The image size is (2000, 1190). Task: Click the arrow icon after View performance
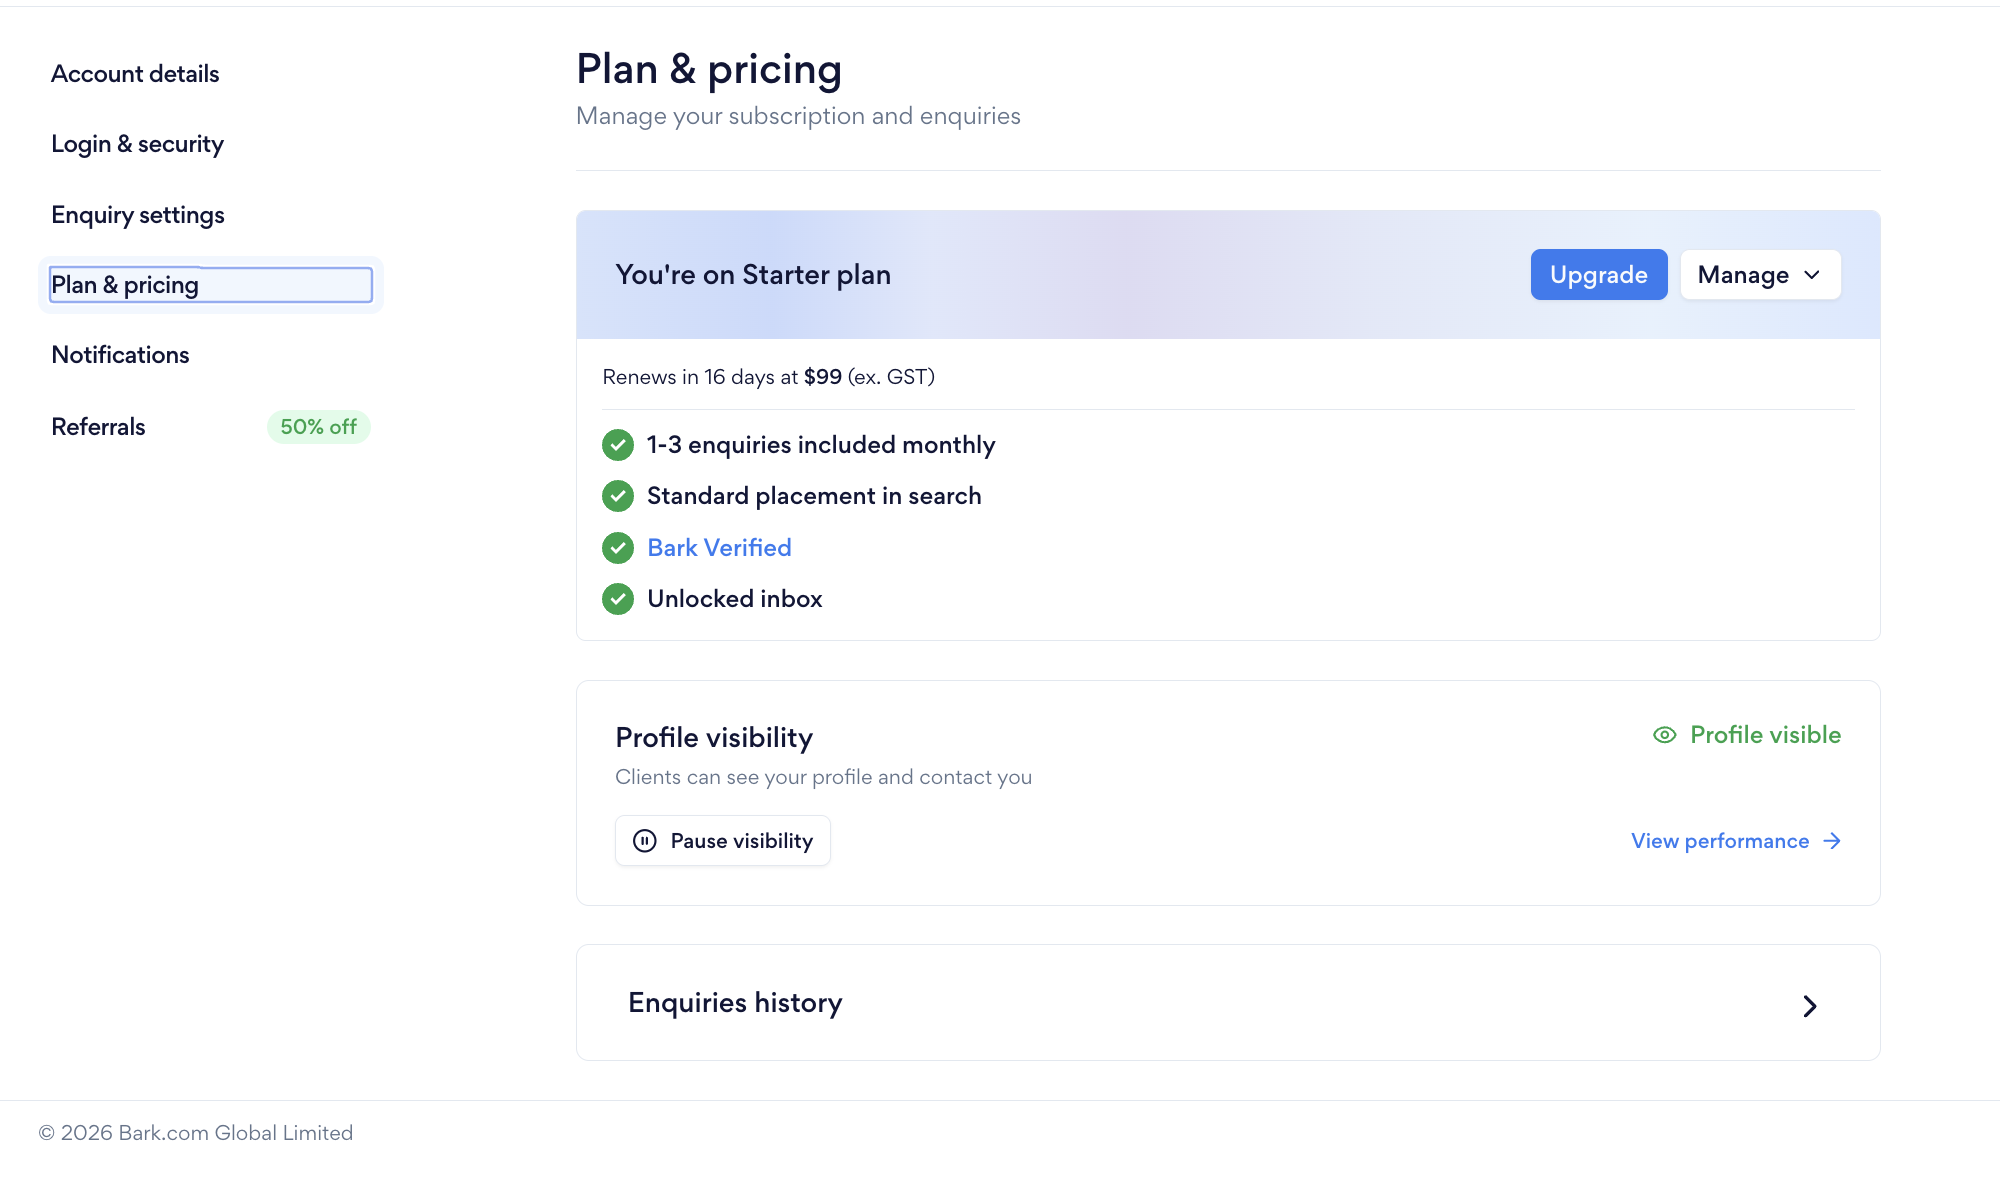[1832, 841]
